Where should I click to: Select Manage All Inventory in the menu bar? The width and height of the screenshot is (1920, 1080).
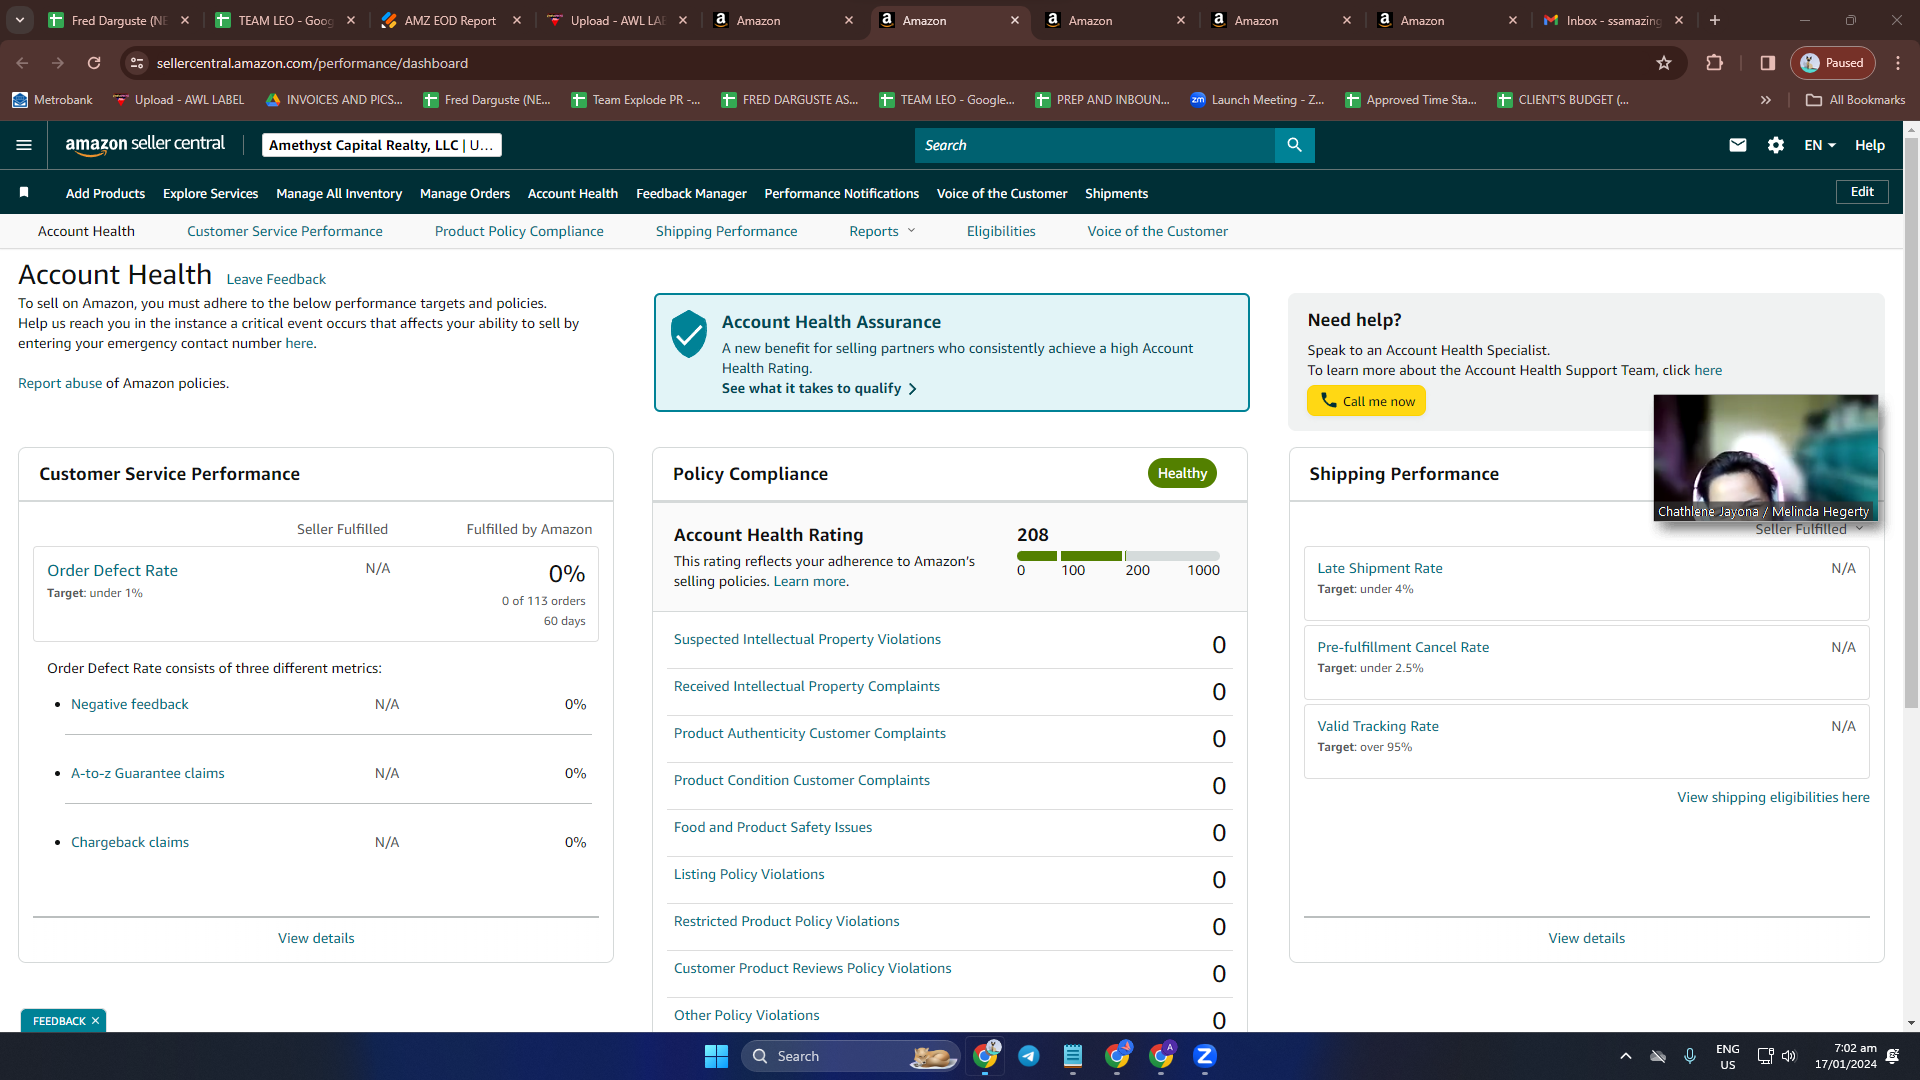pos(339,193)
